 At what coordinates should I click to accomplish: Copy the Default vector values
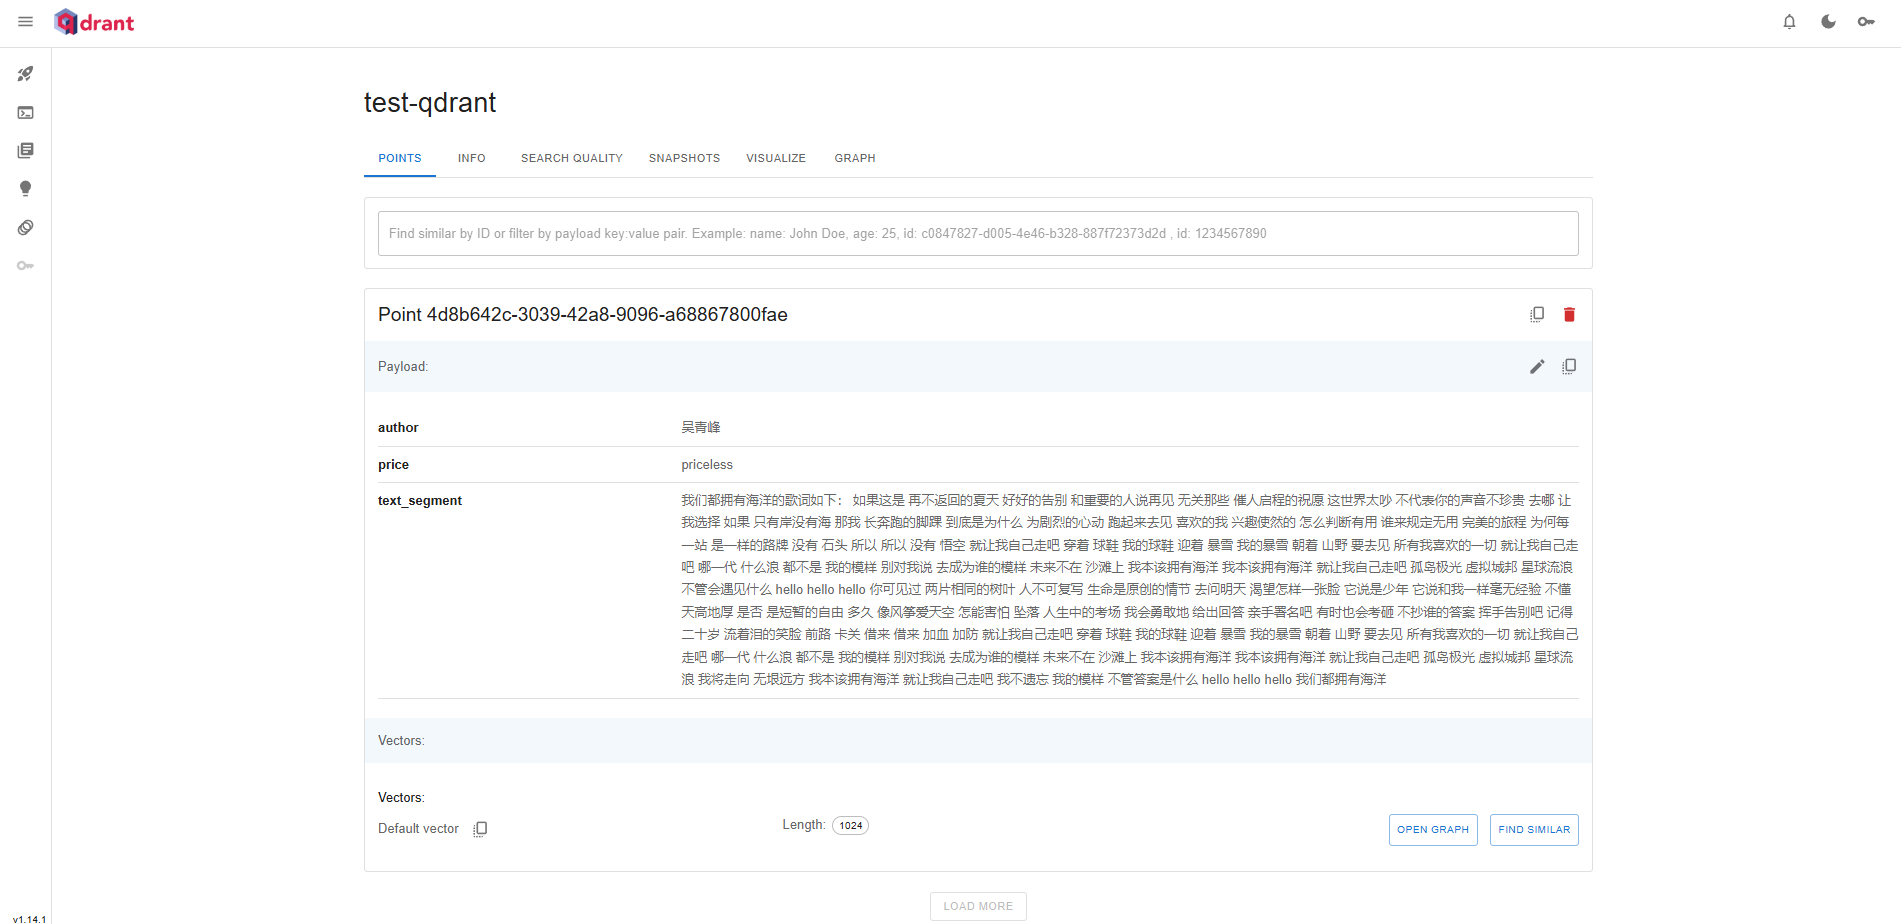pos(481,828)
